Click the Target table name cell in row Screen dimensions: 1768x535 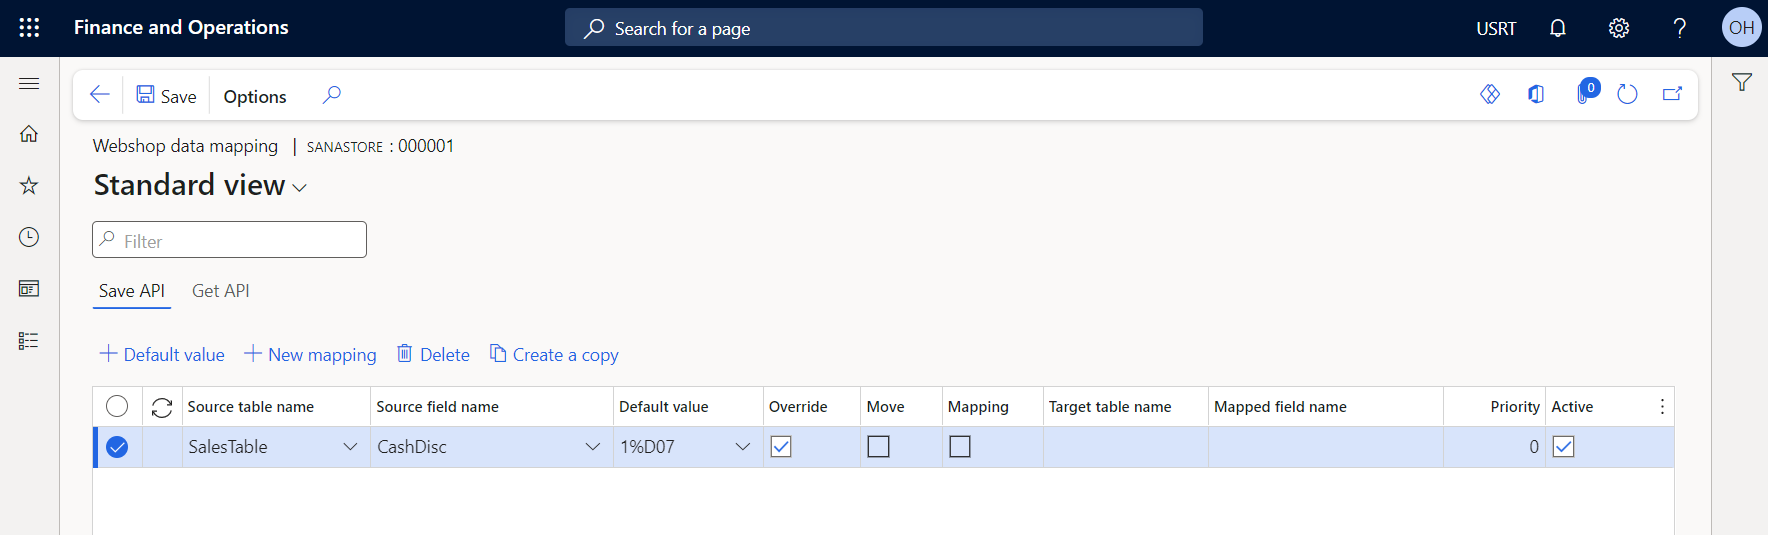(x=1126, y=447)
